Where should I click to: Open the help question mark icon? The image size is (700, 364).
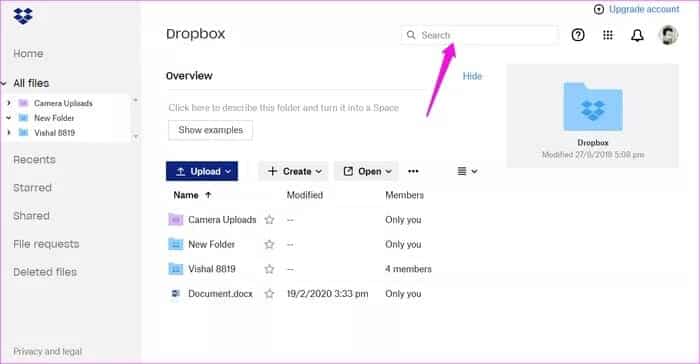coord(578,35)
